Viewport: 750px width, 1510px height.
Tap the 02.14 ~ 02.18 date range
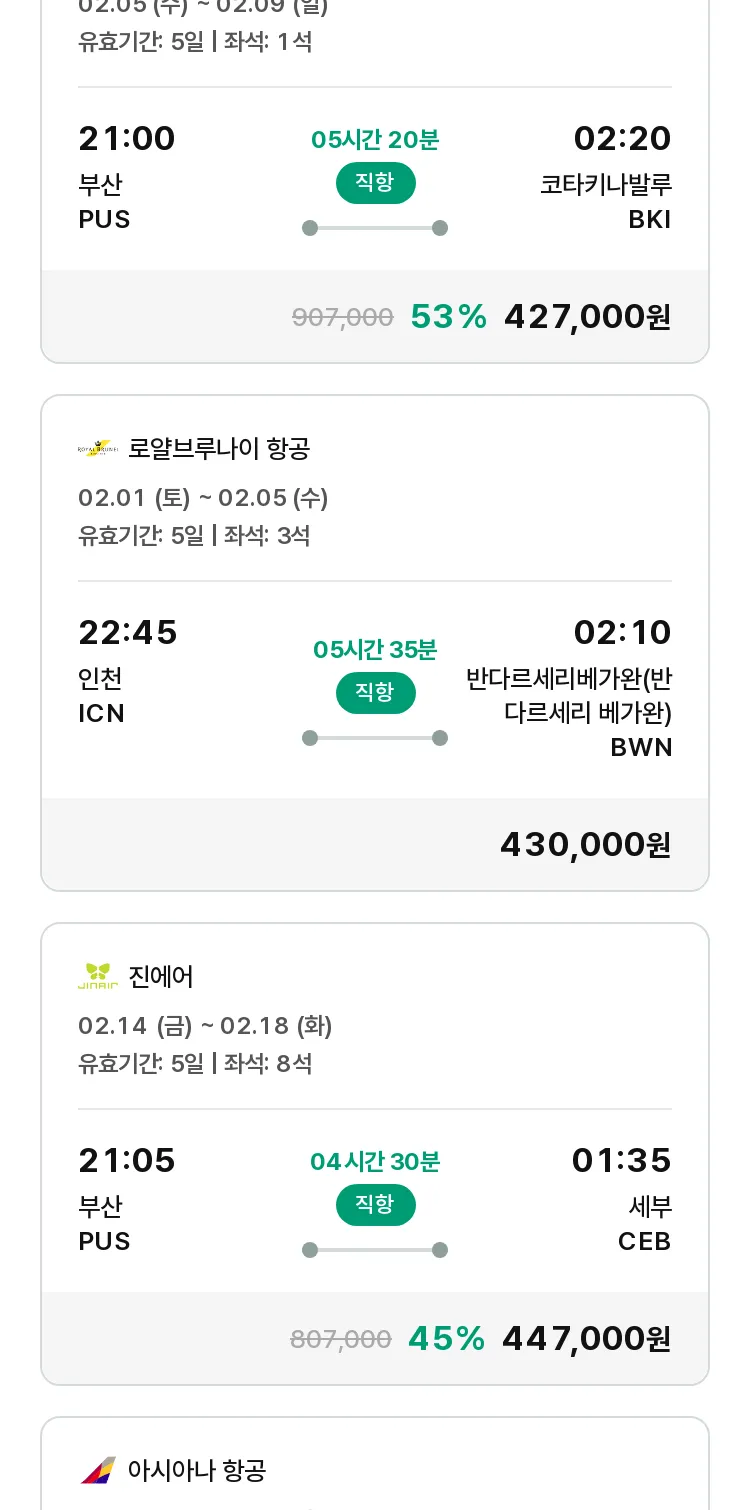click(205, 1026)
